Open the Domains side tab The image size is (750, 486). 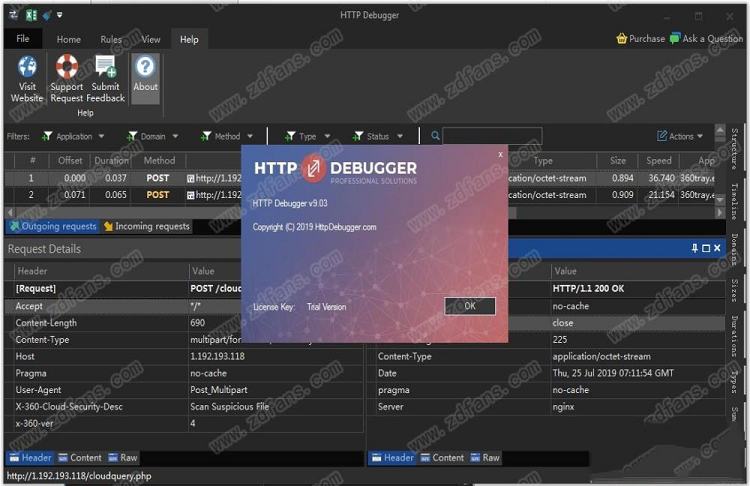734,249
